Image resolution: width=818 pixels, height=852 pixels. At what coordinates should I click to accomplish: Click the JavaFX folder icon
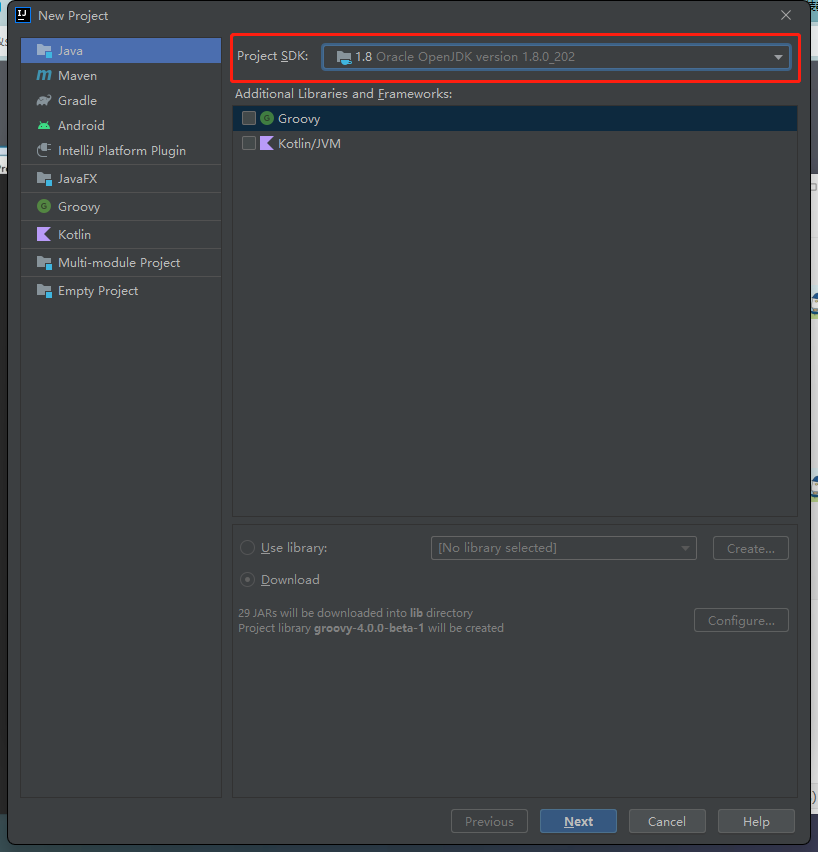[44, 178]
